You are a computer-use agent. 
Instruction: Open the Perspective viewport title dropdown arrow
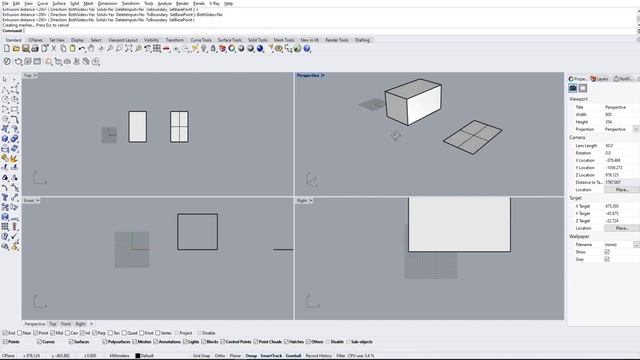tap(323, 76)
